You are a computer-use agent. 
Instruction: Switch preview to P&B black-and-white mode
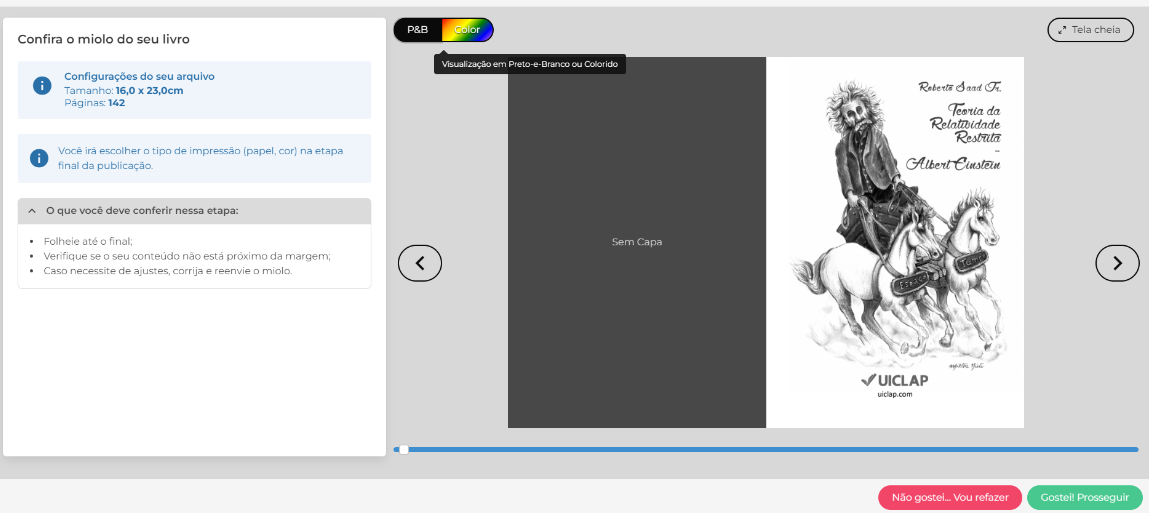click(x=418, y=30)
